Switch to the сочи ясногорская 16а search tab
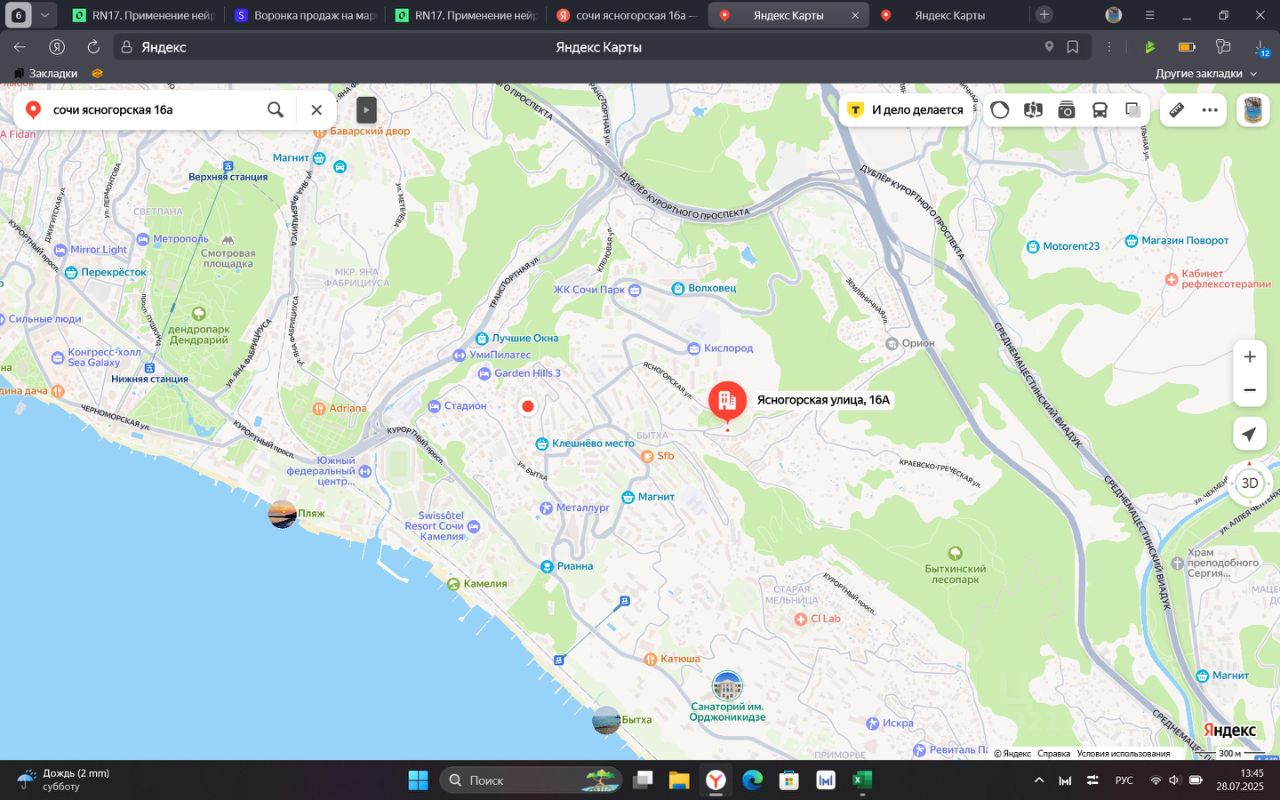1280x800 pixels. (x=627, y=15)
